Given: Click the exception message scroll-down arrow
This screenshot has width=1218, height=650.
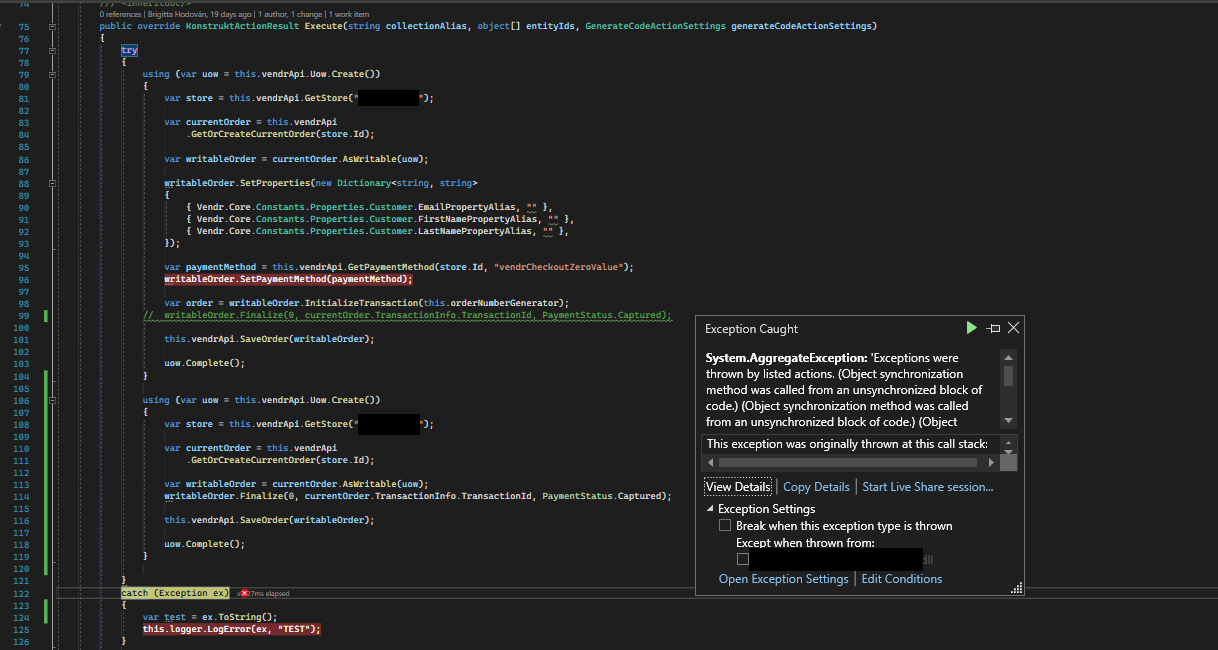Looking at the screenshot, I should (x=1009, y=421).
